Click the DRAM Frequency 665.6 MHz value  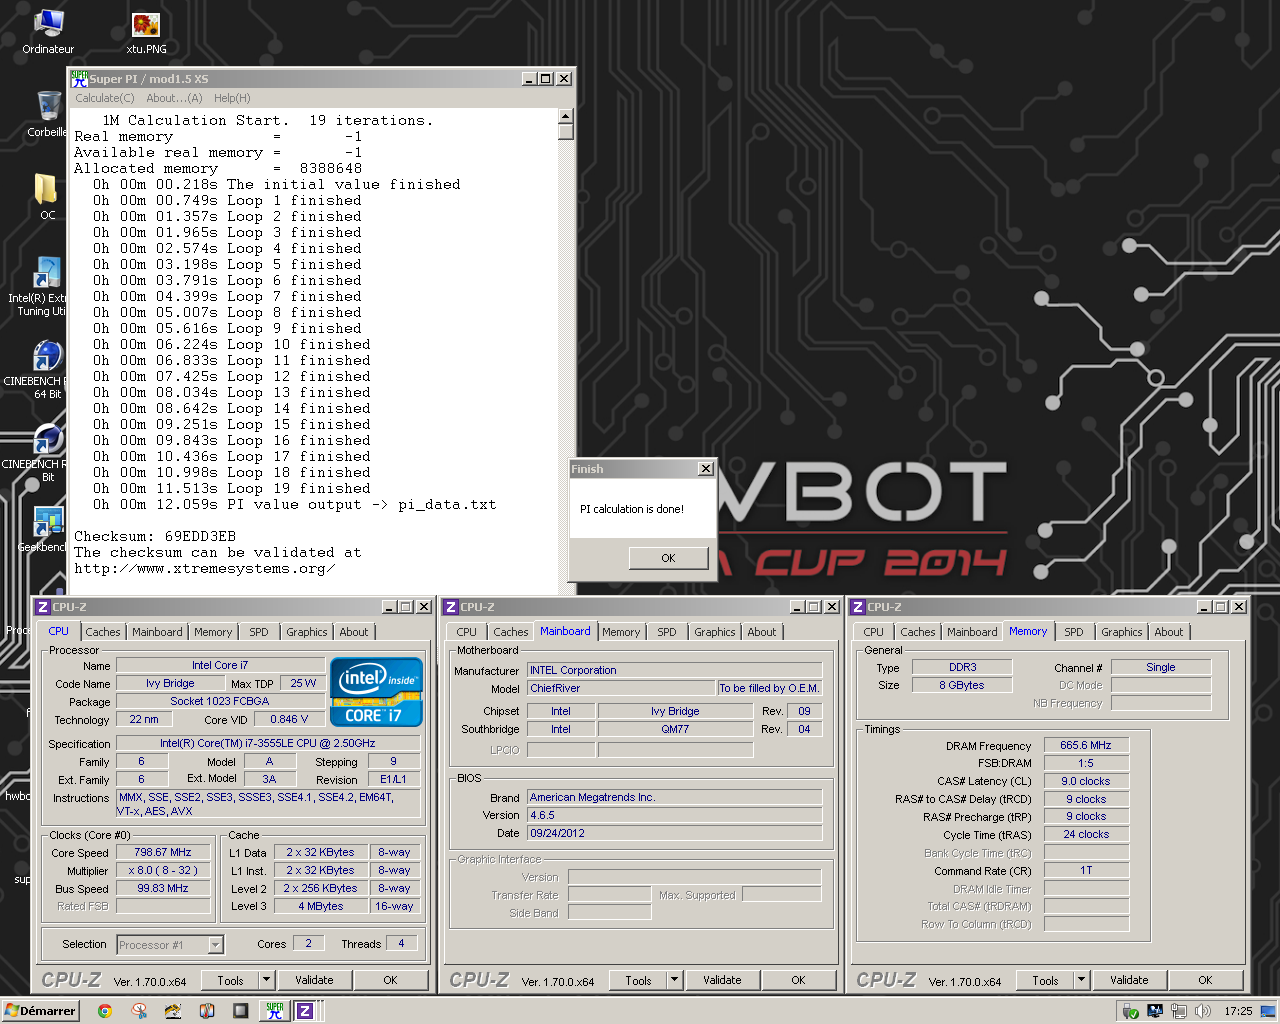click(x=1086, y=745)
